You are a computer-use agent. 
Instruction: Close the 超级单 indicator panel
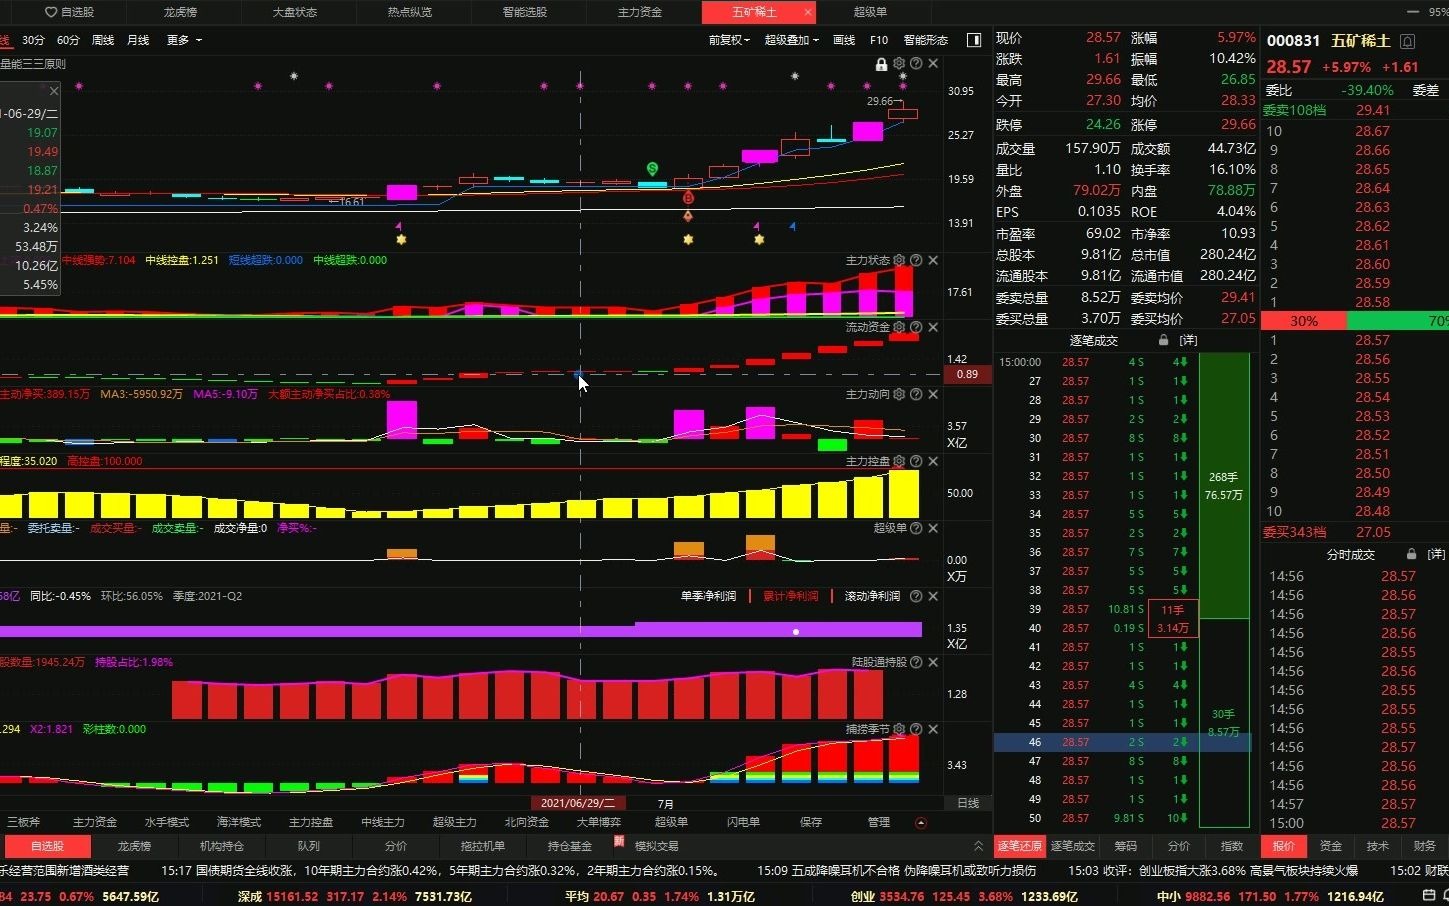933,528
